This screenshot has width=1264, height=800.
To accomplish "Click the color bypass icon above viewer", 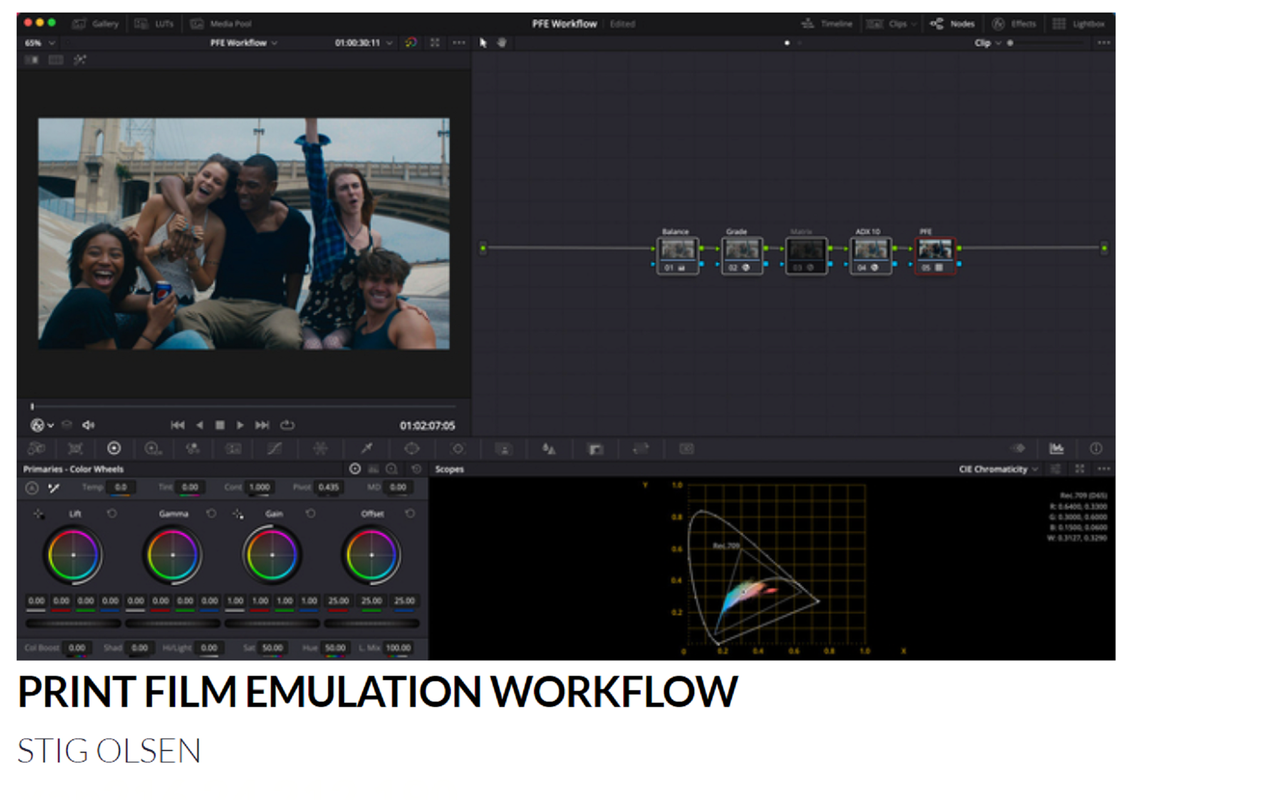I will point(410,43).
